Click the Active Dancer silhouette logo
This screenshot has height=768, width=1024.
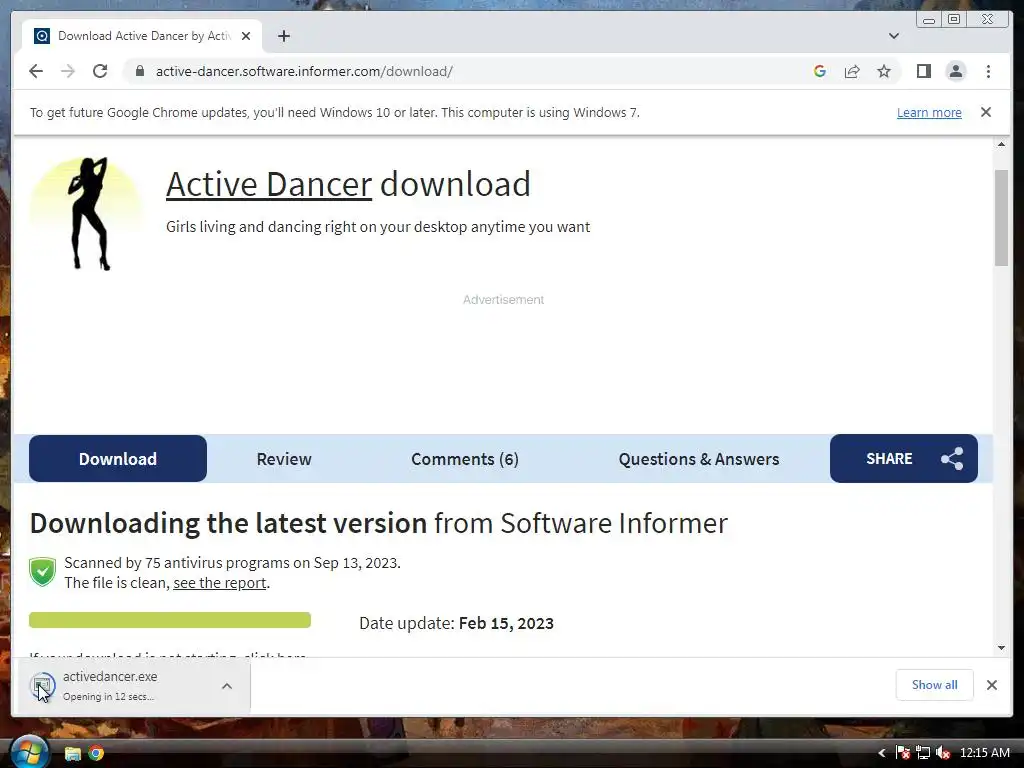pyautogui.click(x=86, y=213)
